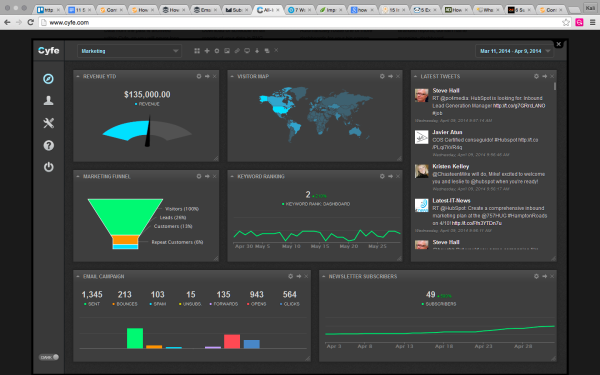
Task: Open the Marketing dashboard dropdown
Action: [x=129, y=51]
